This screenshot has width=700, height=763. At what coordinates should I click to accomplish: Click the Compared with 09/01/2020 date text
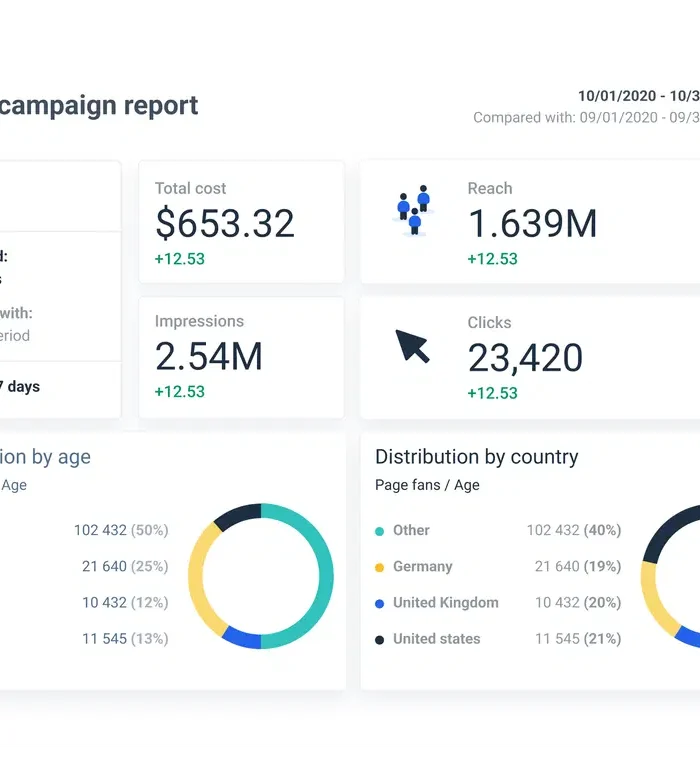(x=586, y=118)
